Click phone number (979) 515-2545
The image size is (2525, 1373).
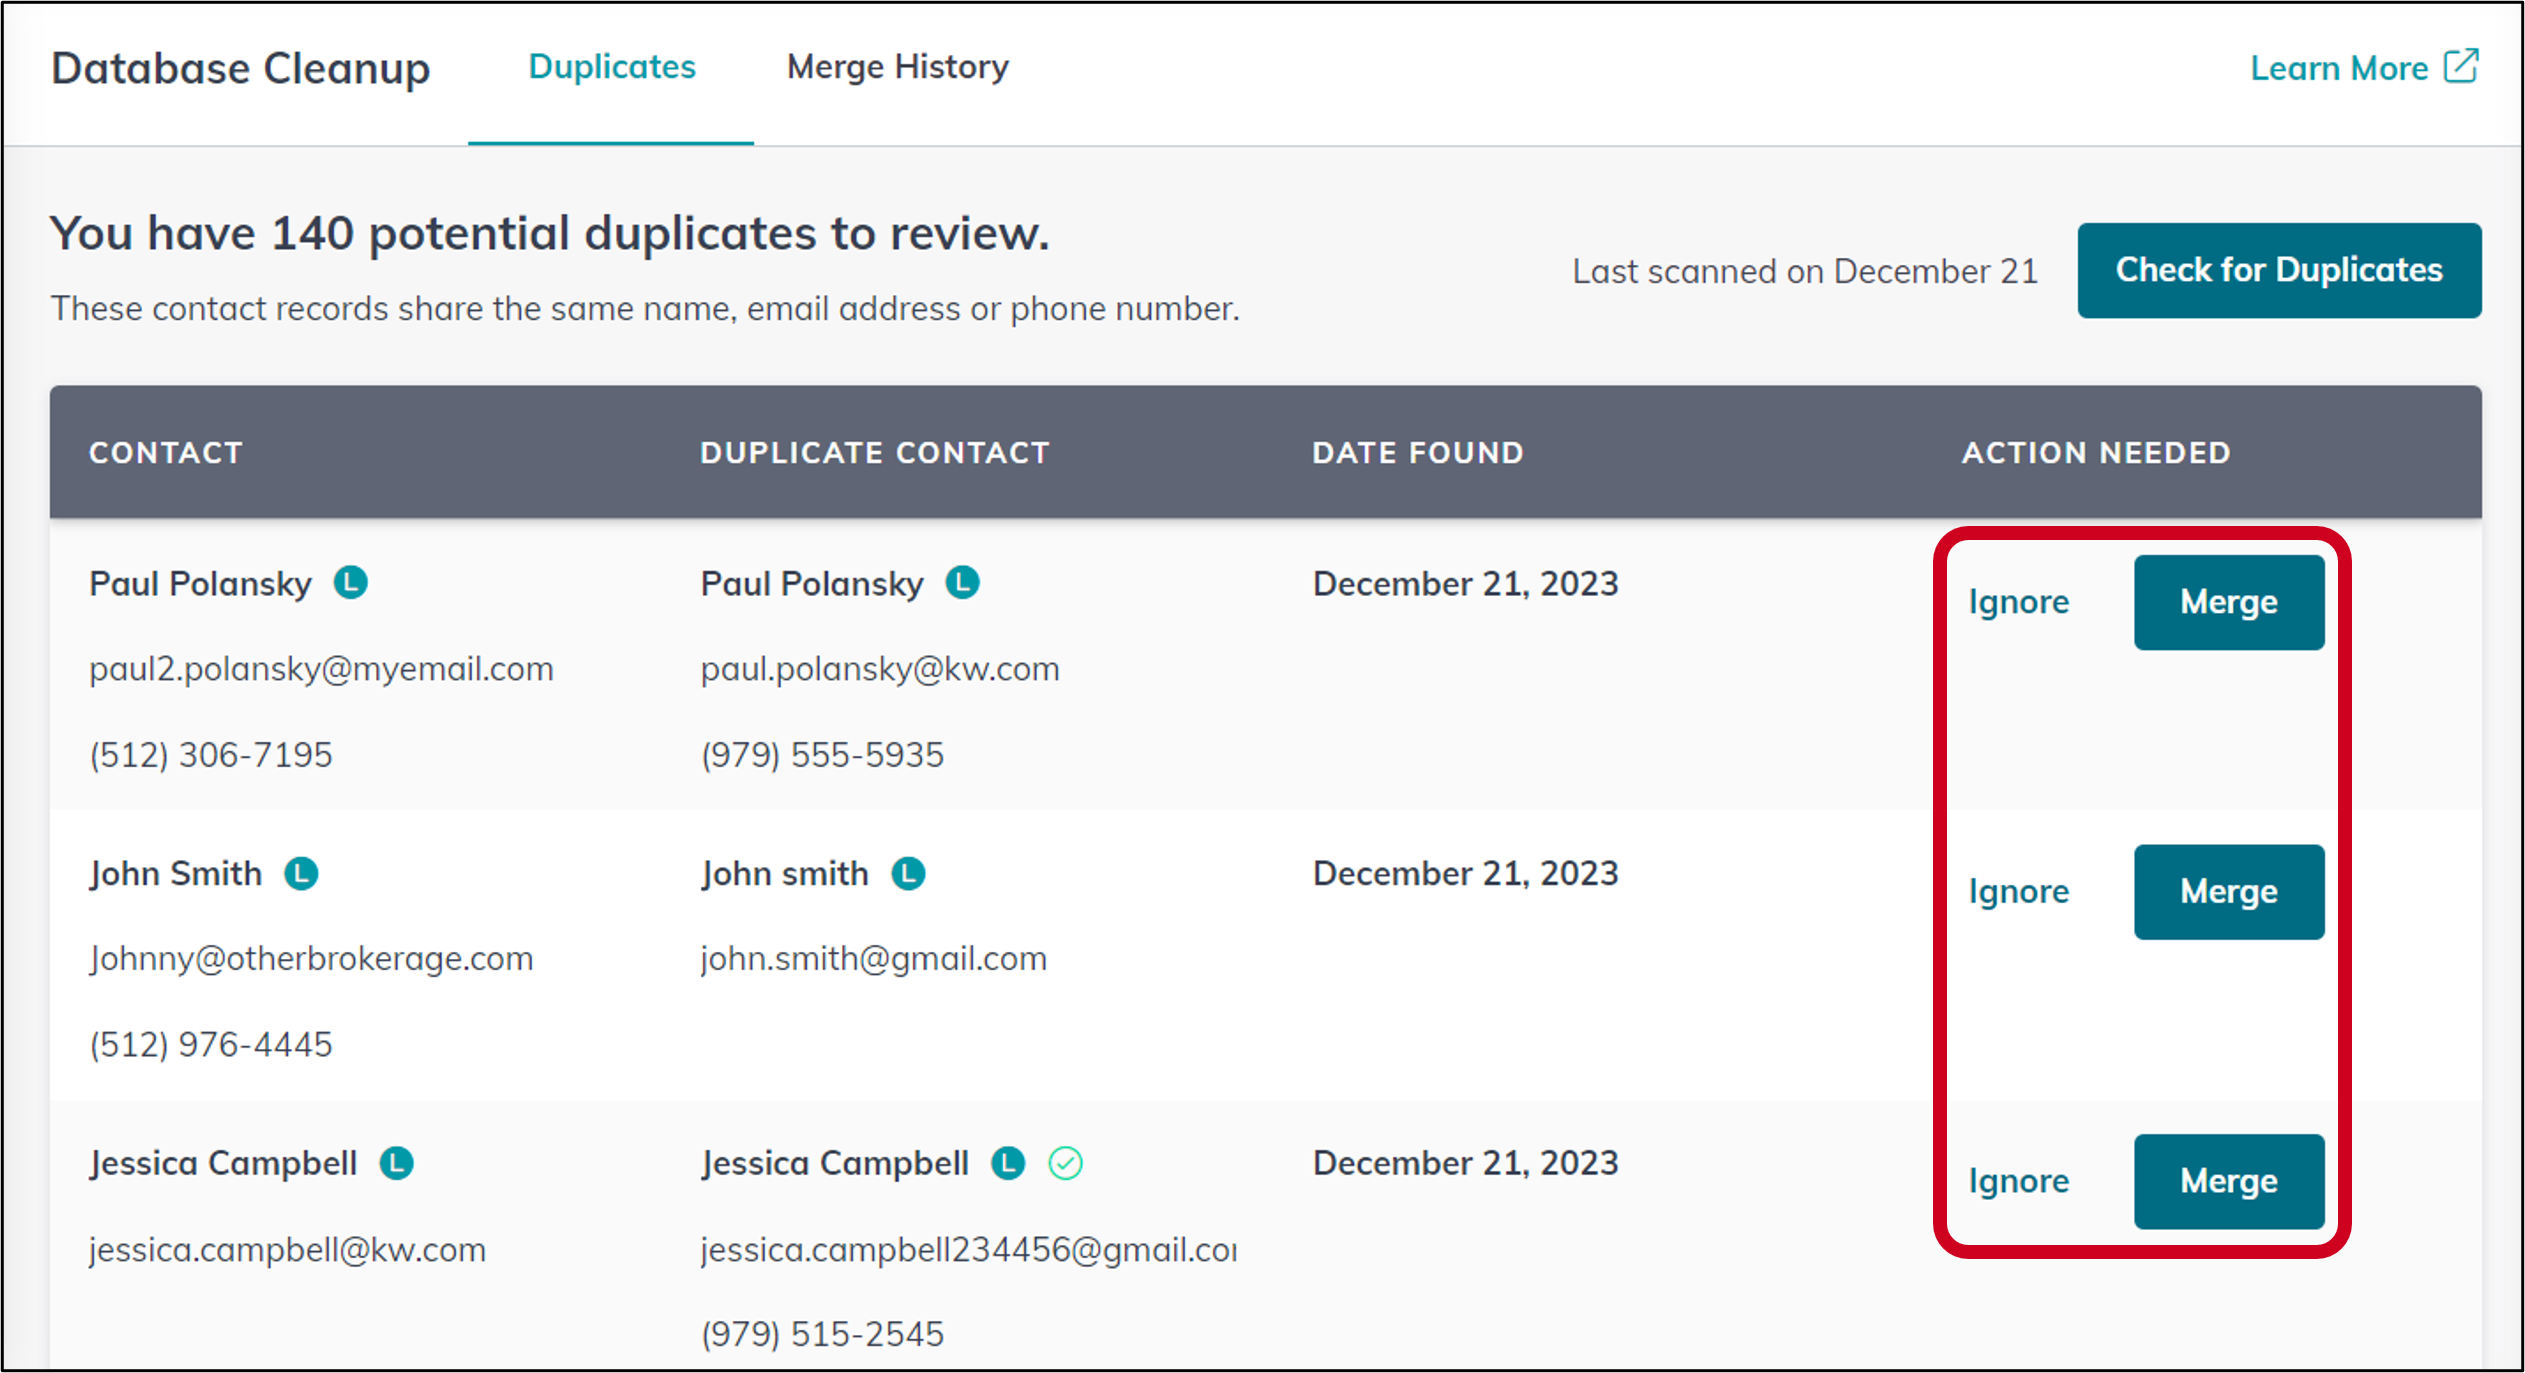coord(822,1334)
